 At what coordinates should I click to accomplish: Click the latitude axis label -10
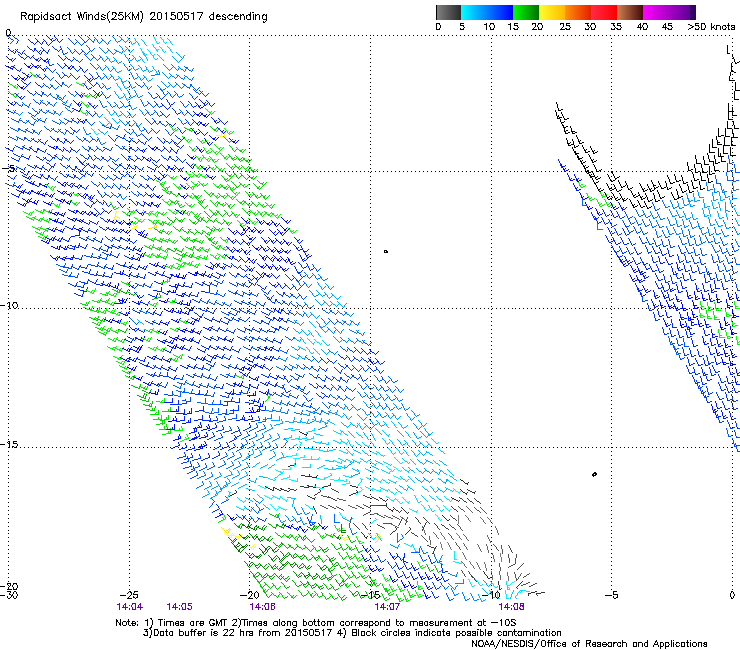click(9, 305)
